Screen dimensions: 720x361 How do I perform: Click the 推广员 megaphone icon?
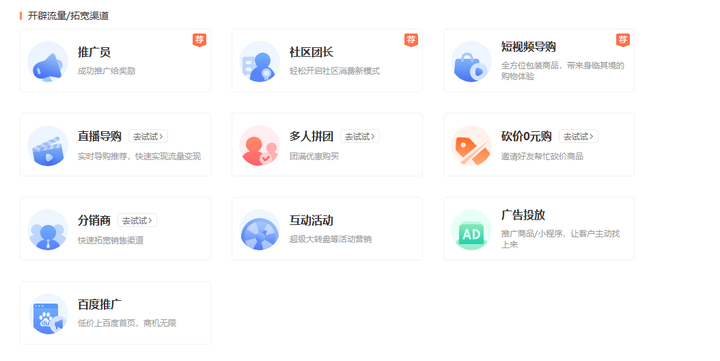tap(48, 62)
